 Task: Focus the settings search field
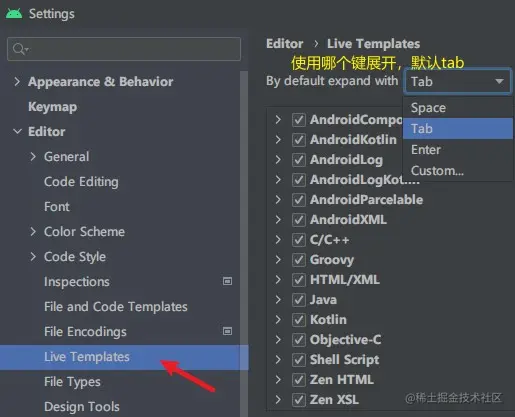[124, 49]
